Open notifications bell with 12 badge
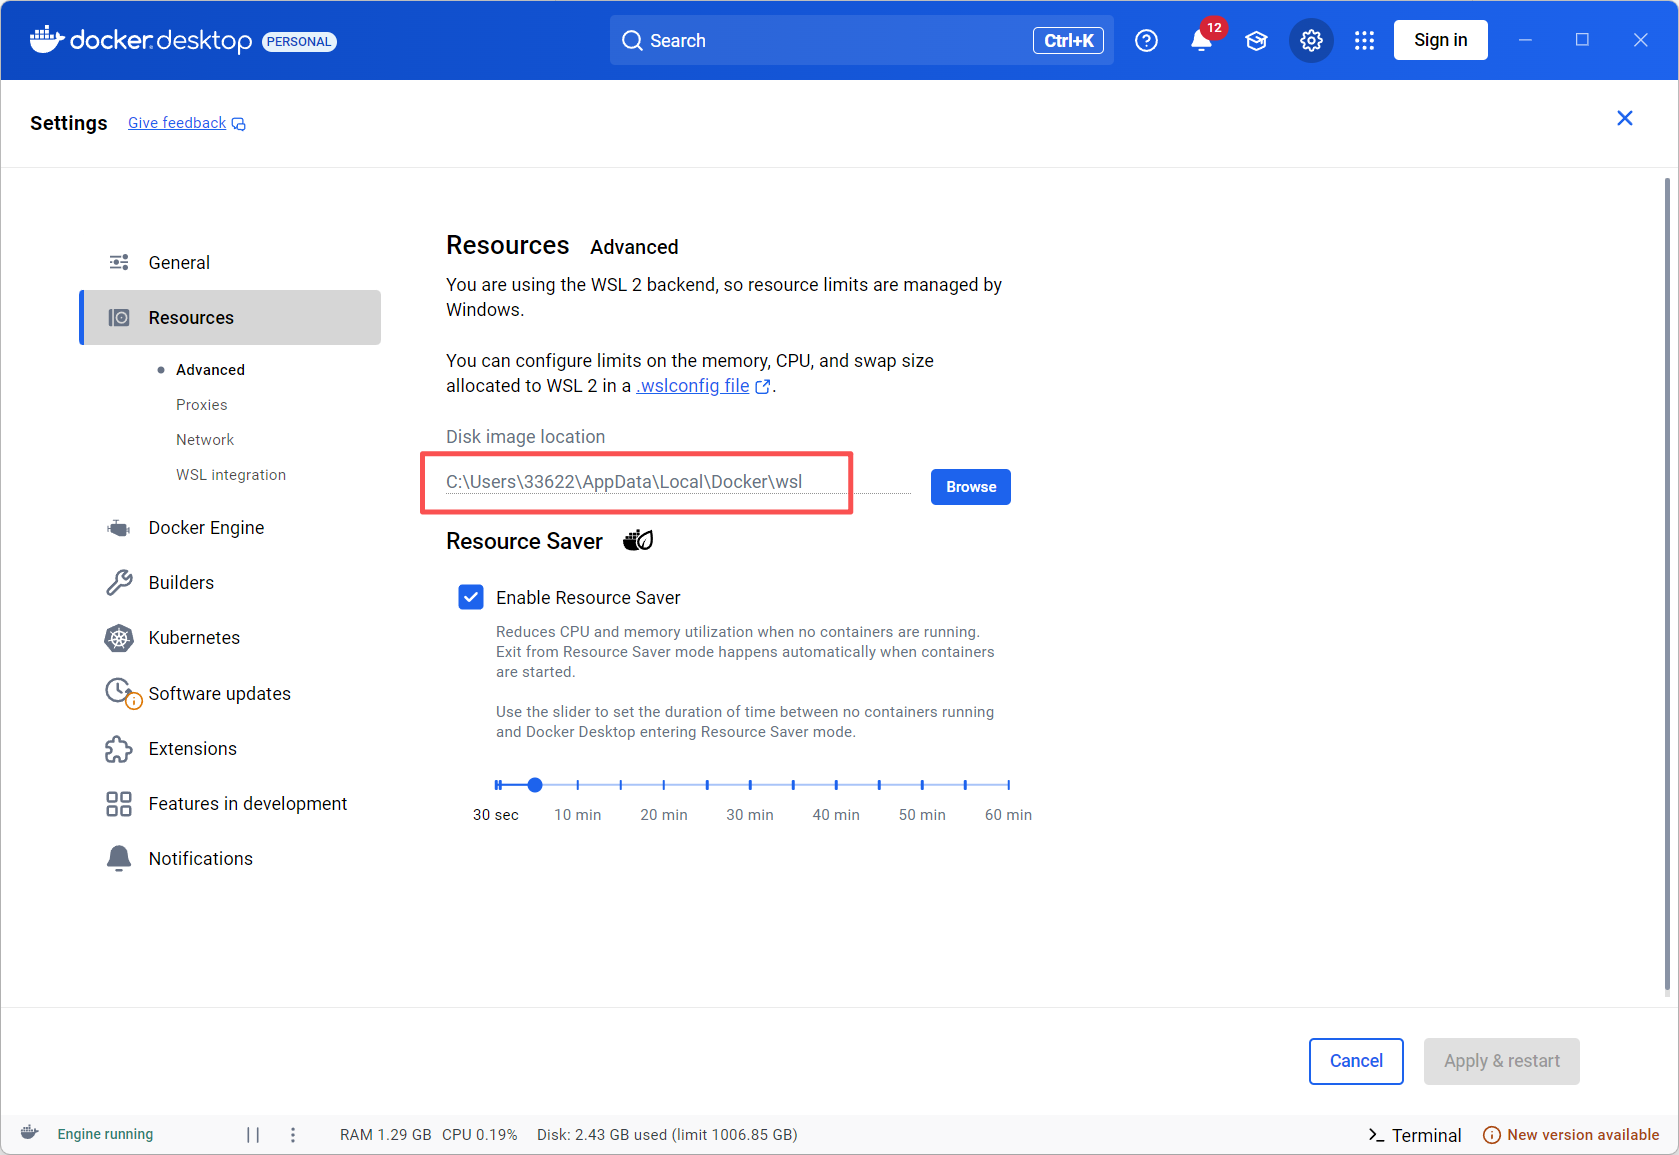1679x1155 pixels. [x=1202, y=40]
